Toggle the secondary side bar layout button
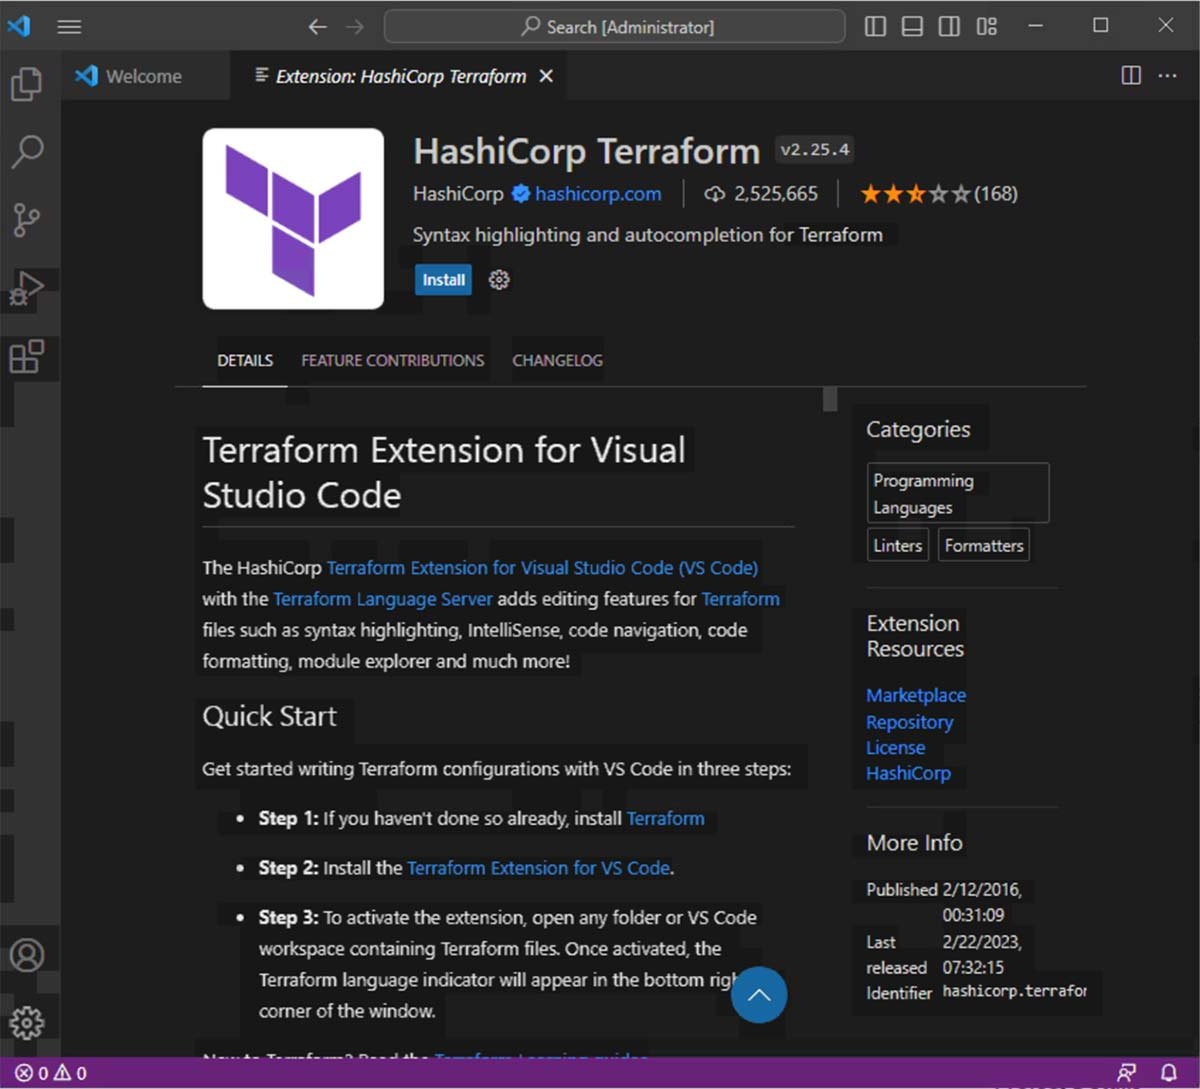 949,27
